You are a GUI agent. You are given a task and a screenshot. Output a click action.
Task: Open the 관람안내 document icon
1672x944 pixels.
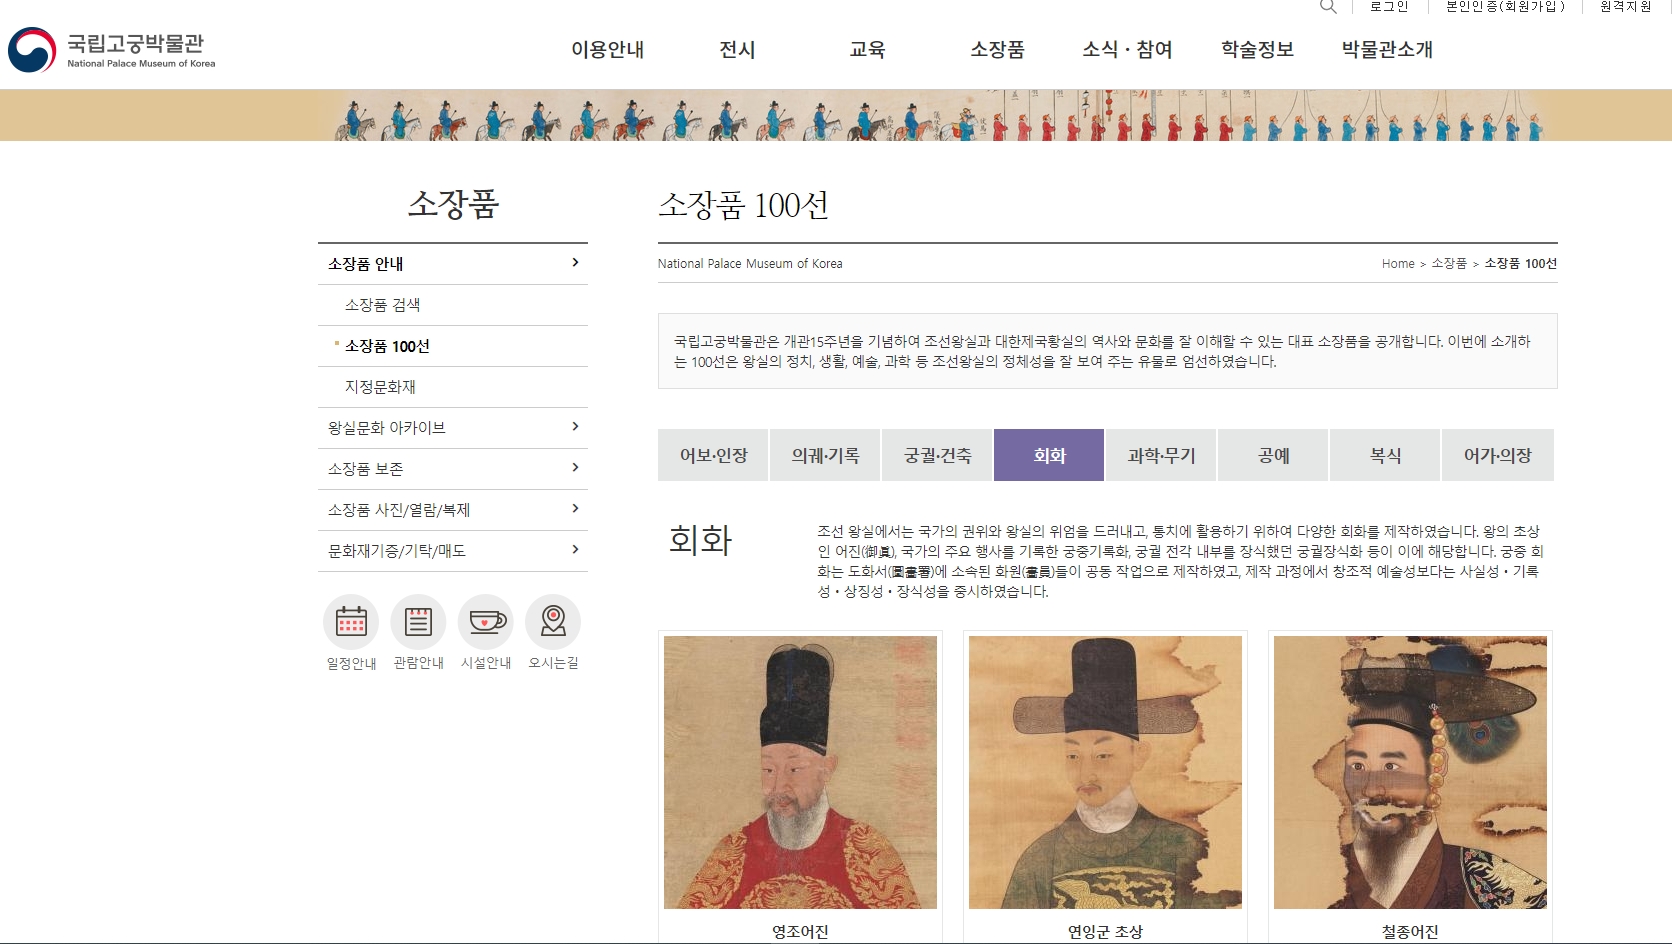pos(418,622)
